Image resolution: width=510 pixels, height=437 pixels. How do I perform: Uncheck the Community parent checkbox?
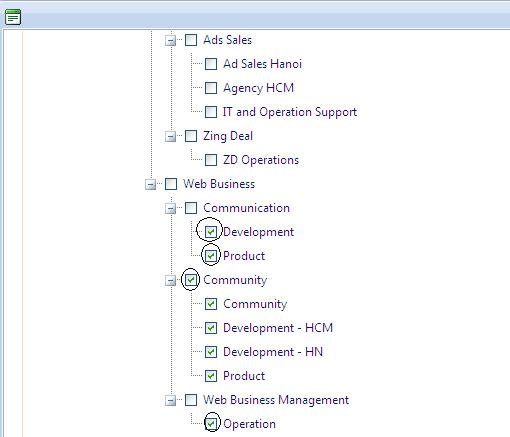(x=191, y=280)
